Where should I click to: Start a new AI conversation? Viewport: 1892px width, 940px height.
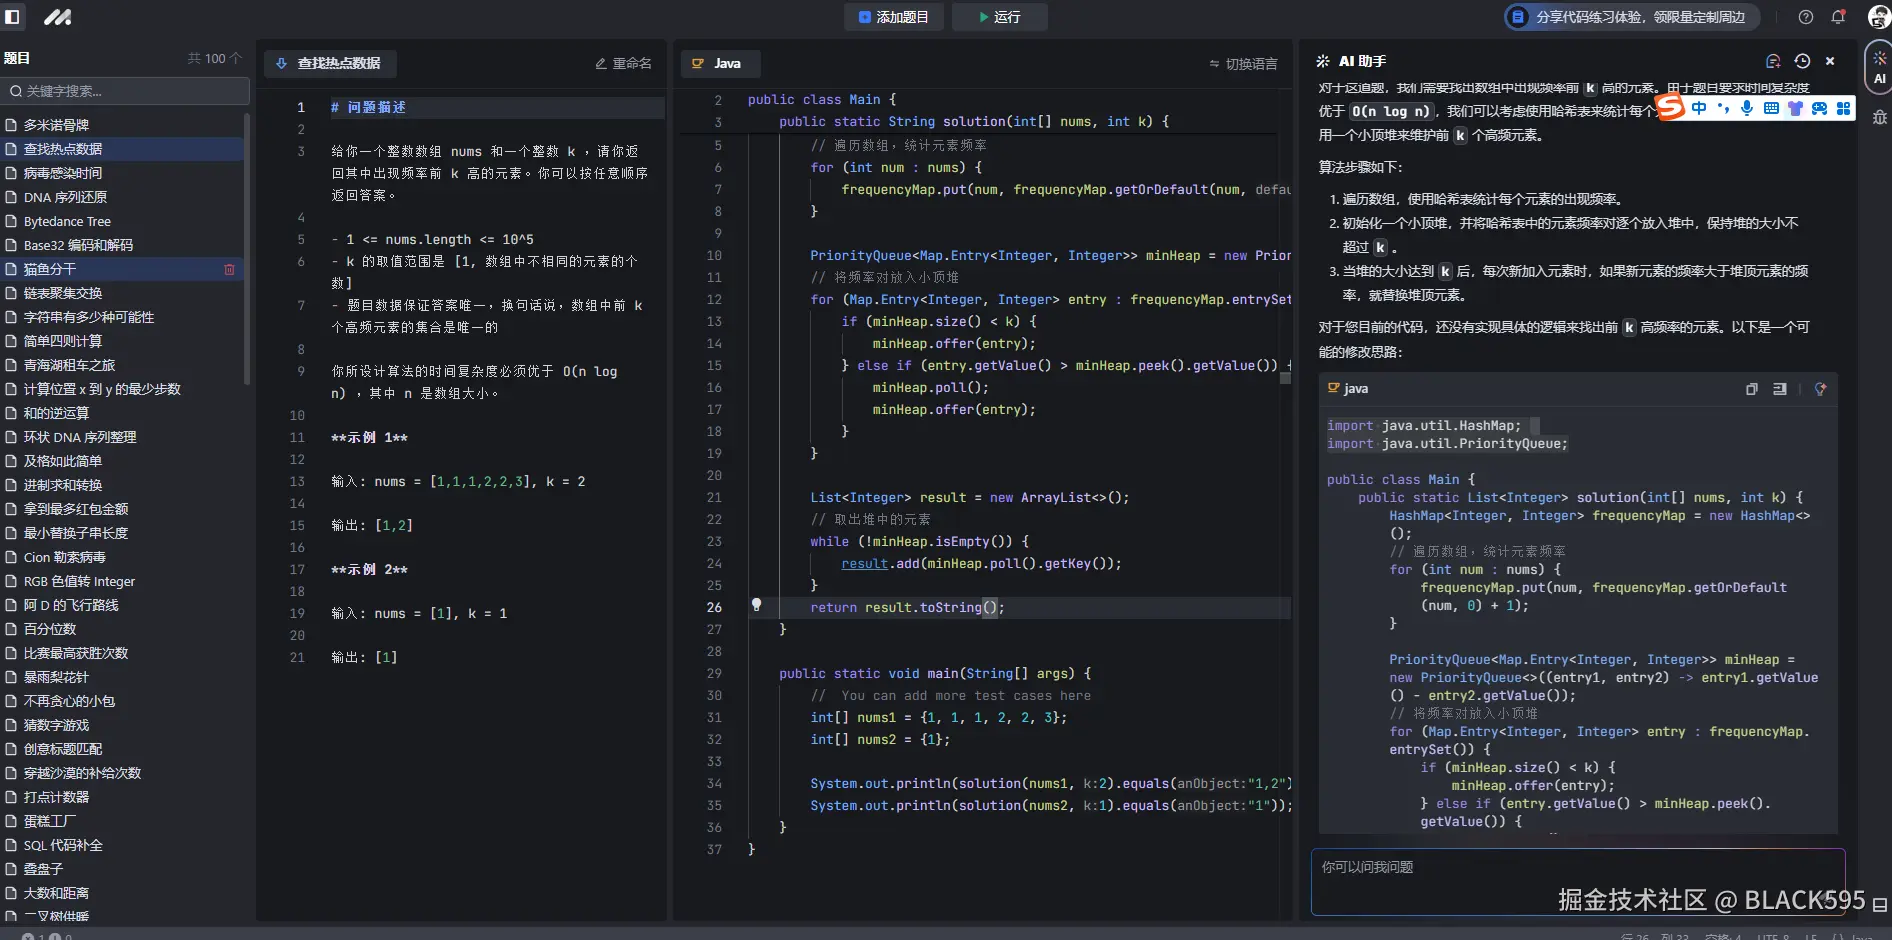click(x=1772, y=61)
